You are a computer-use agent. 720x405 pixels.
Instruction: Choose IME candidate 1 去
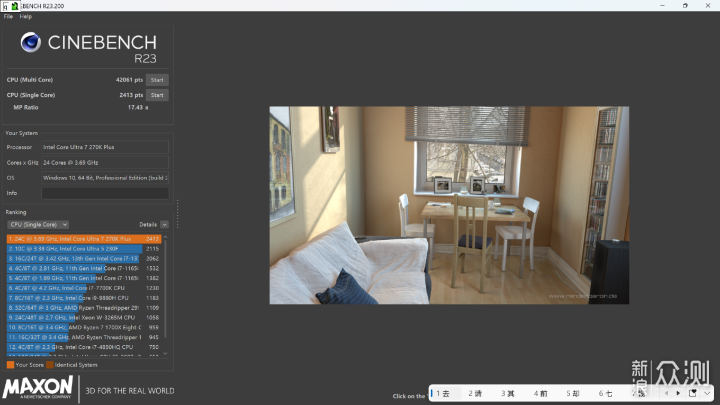443,394
